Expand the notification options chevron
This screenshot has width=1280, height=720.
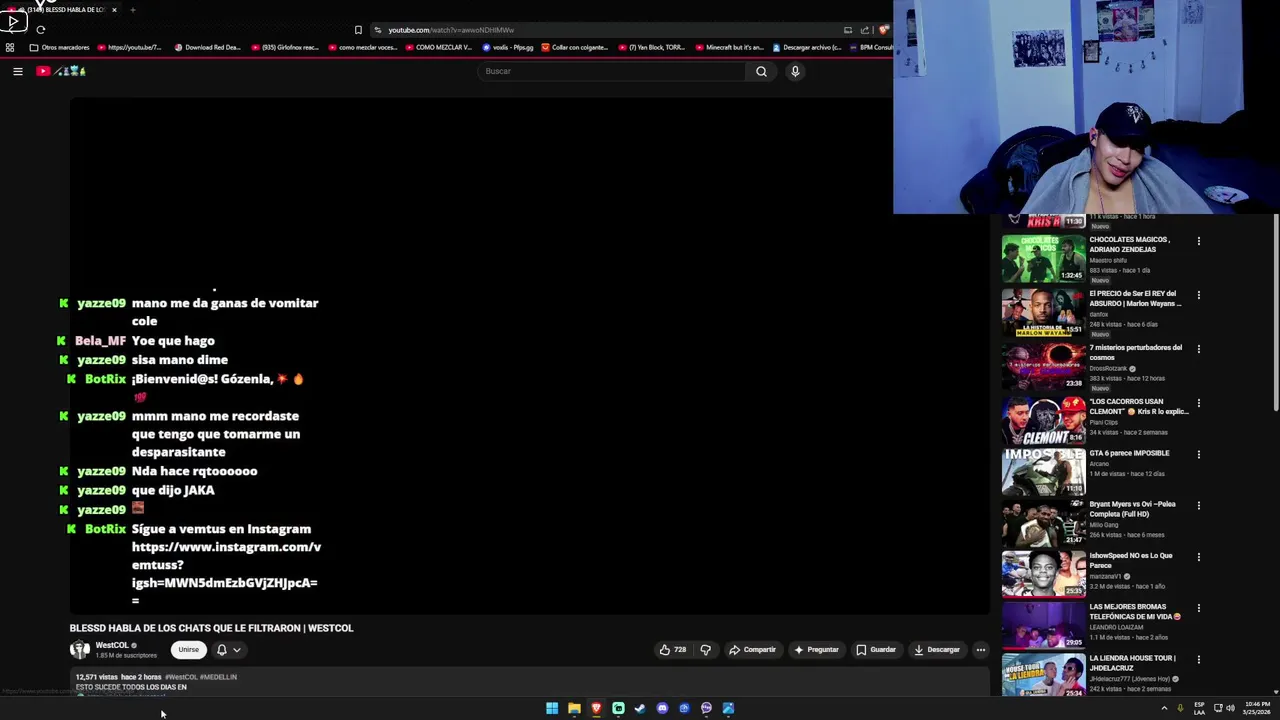pos(237,650)
